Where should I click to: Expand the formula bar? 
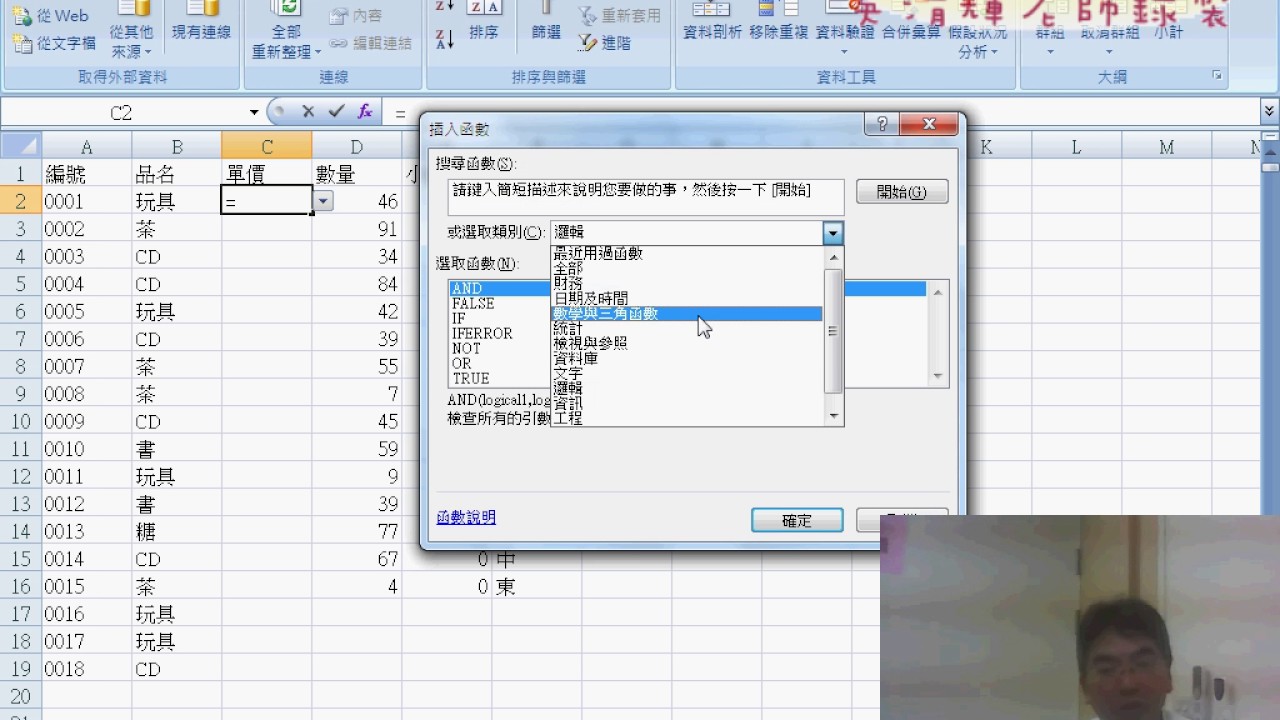click(1269, 112)
